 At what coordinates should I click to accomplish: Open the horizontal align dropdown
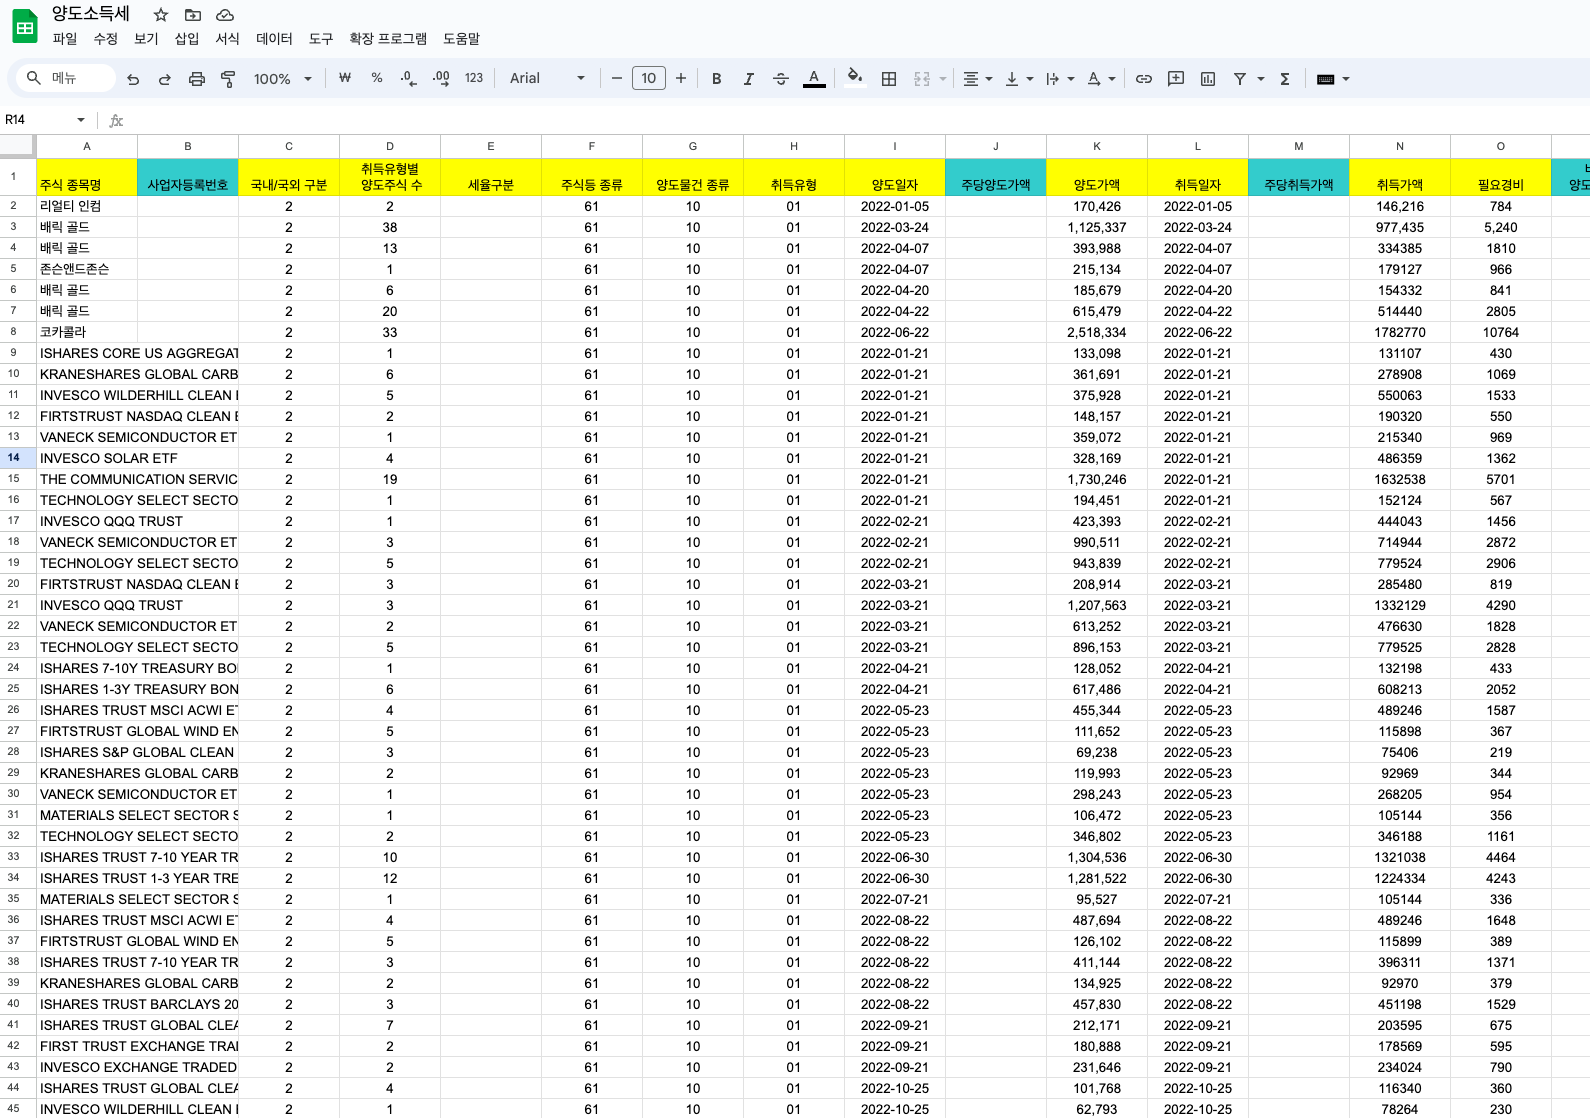pyautogui.click(x=977, y=79)
